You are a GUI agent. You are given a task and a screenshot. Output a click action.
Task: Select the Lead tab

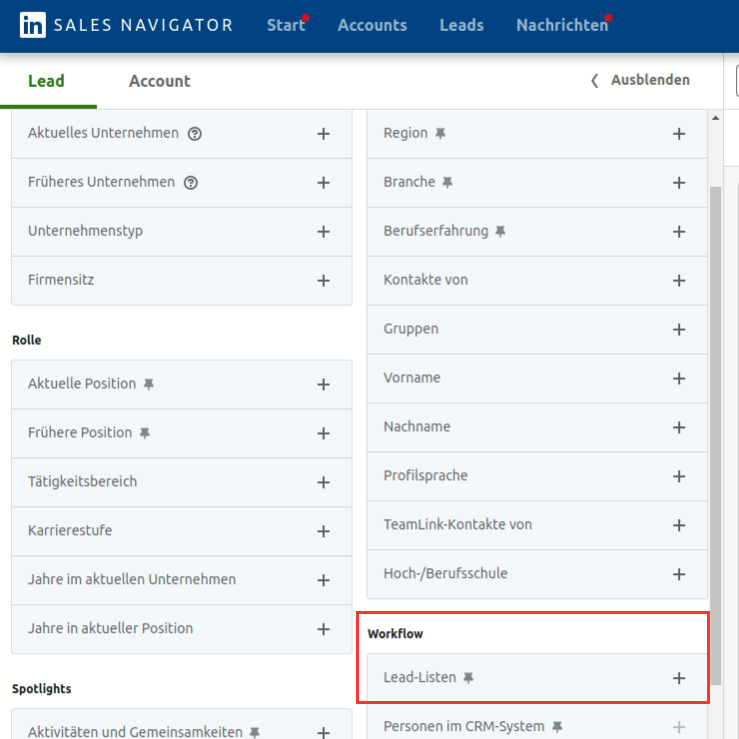point(46,81)
